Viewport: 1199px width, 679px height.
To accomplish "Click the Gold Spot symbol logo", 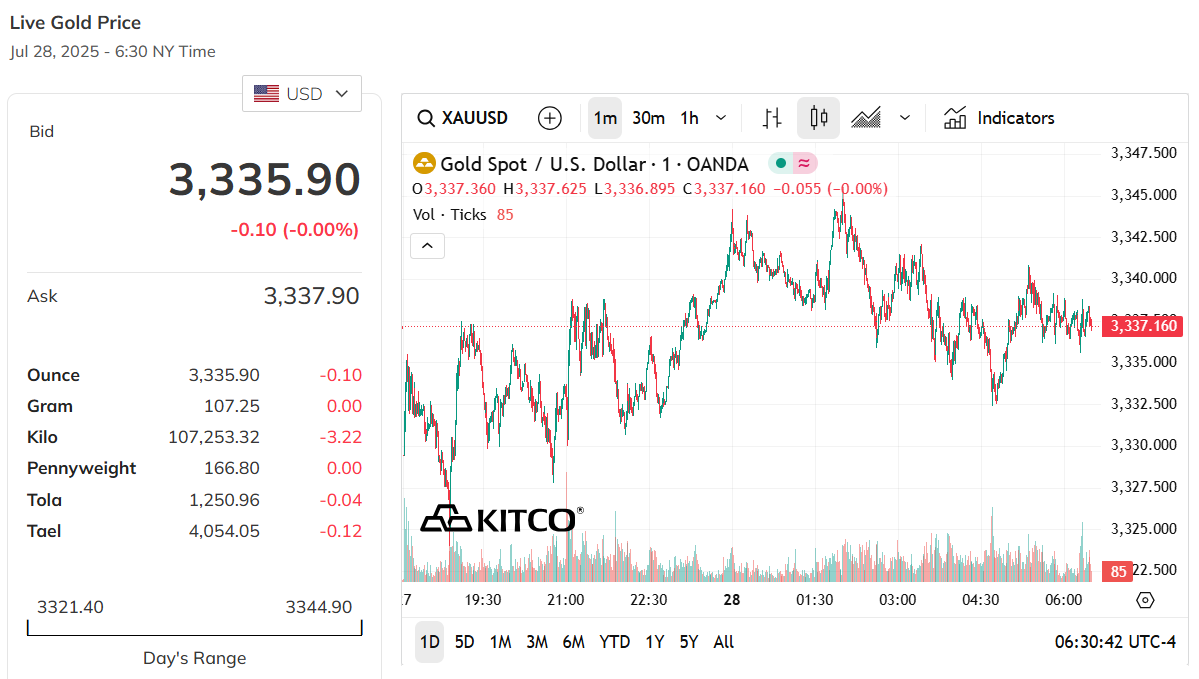I will coord(425,164).
